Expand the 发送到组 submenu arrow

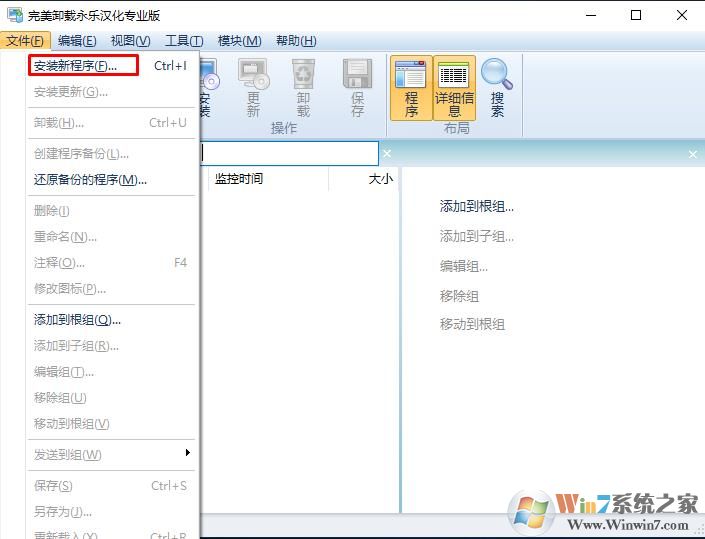(187, 454)
